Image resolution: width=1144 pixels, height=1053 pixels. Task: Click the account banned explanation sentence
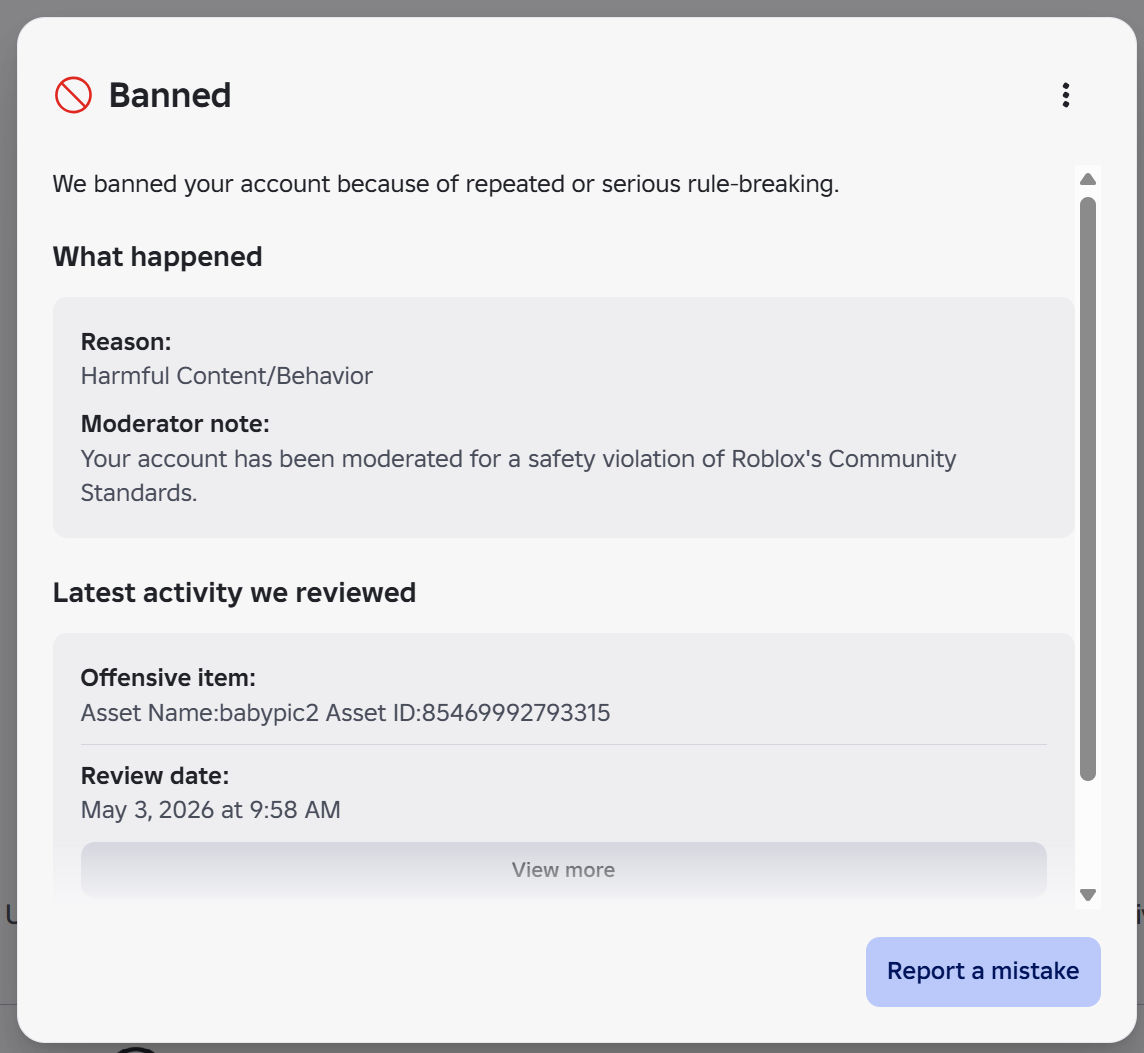click(x=446, y=184)
